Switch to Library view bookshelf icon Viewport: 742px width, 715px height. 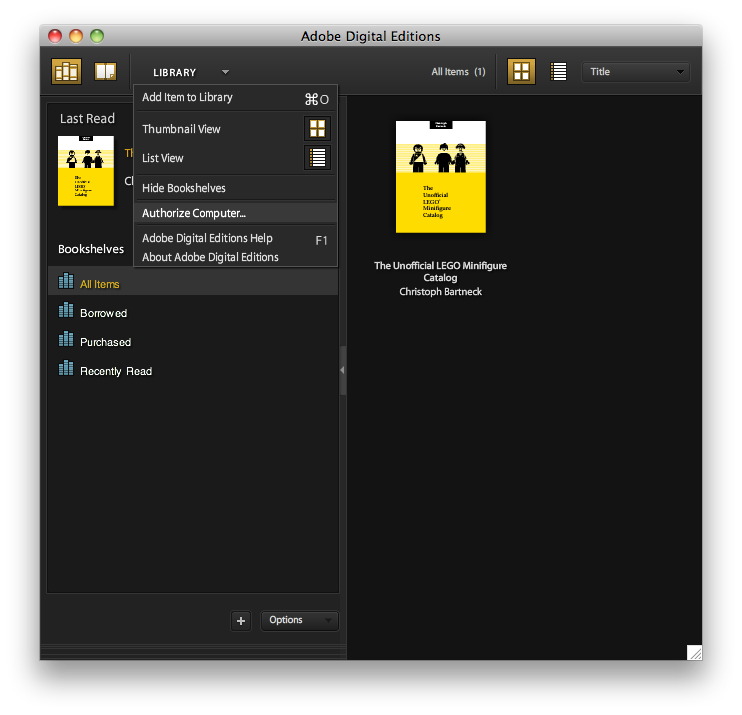click(66, 71)
